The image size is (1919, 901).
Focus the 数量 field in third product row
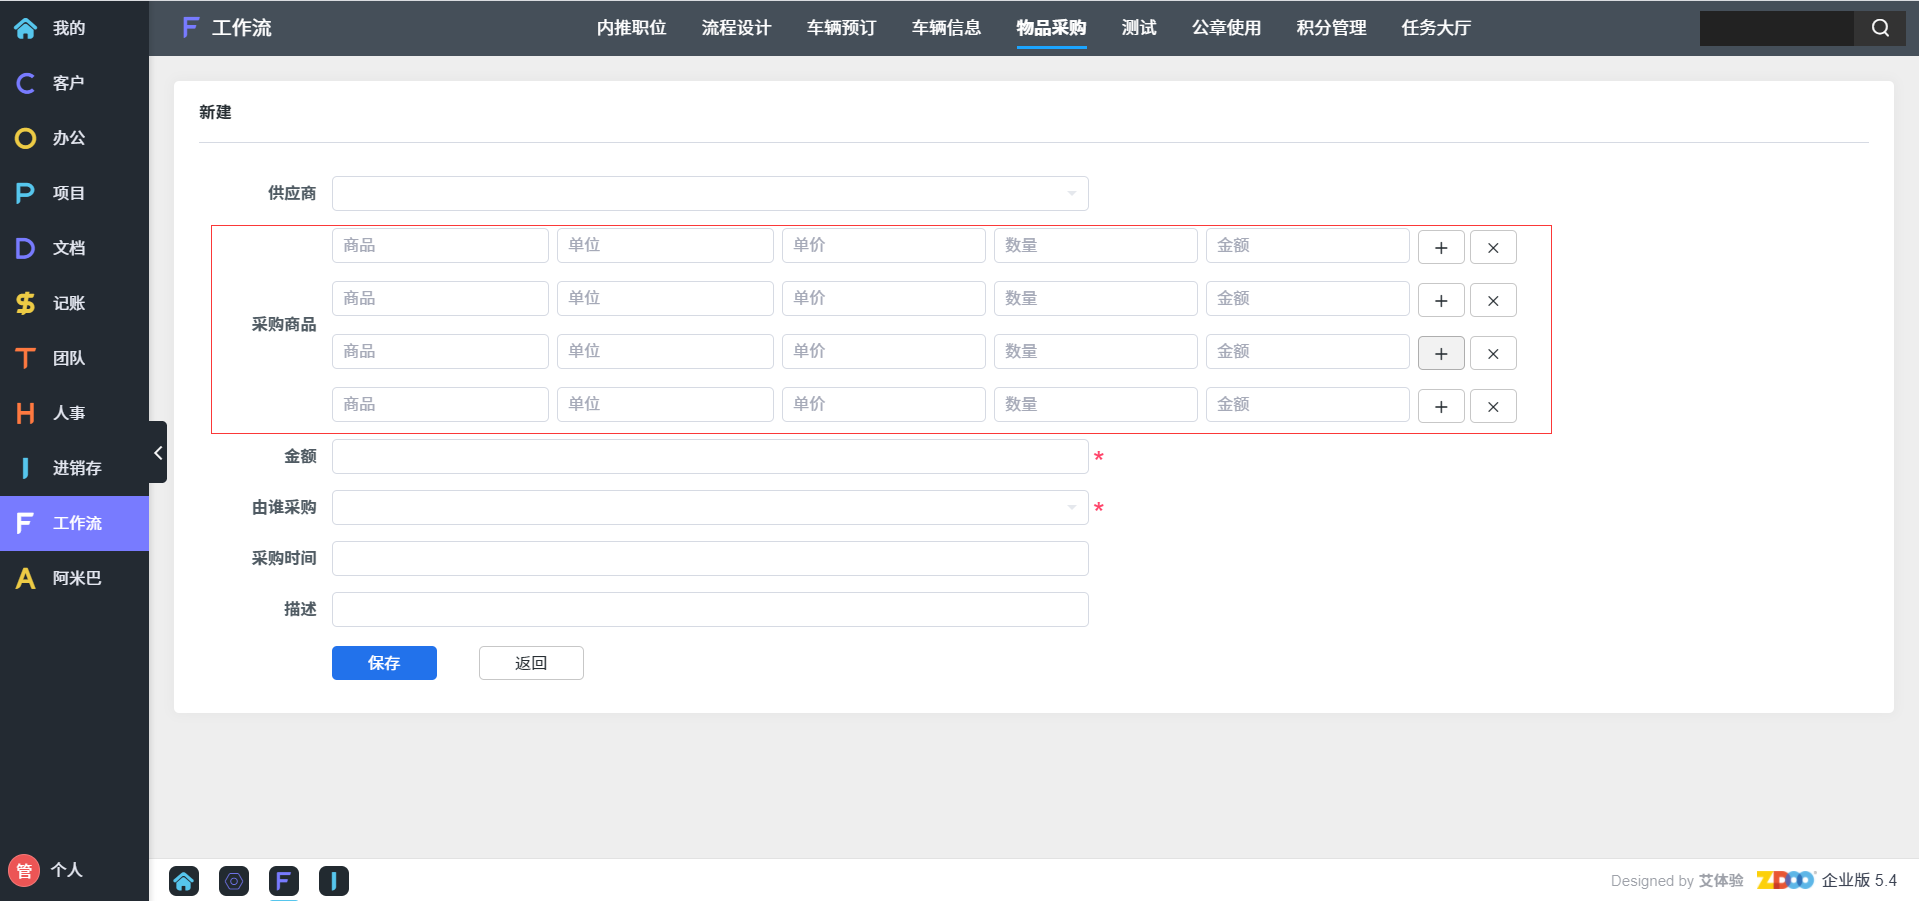click(1096, 351)
